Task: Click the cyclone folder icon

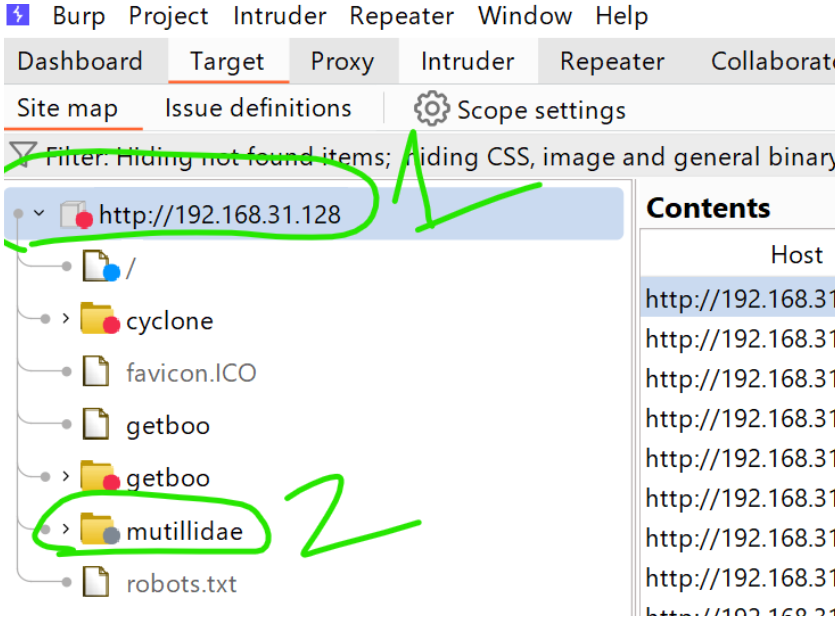Action: tap(99, 319)
